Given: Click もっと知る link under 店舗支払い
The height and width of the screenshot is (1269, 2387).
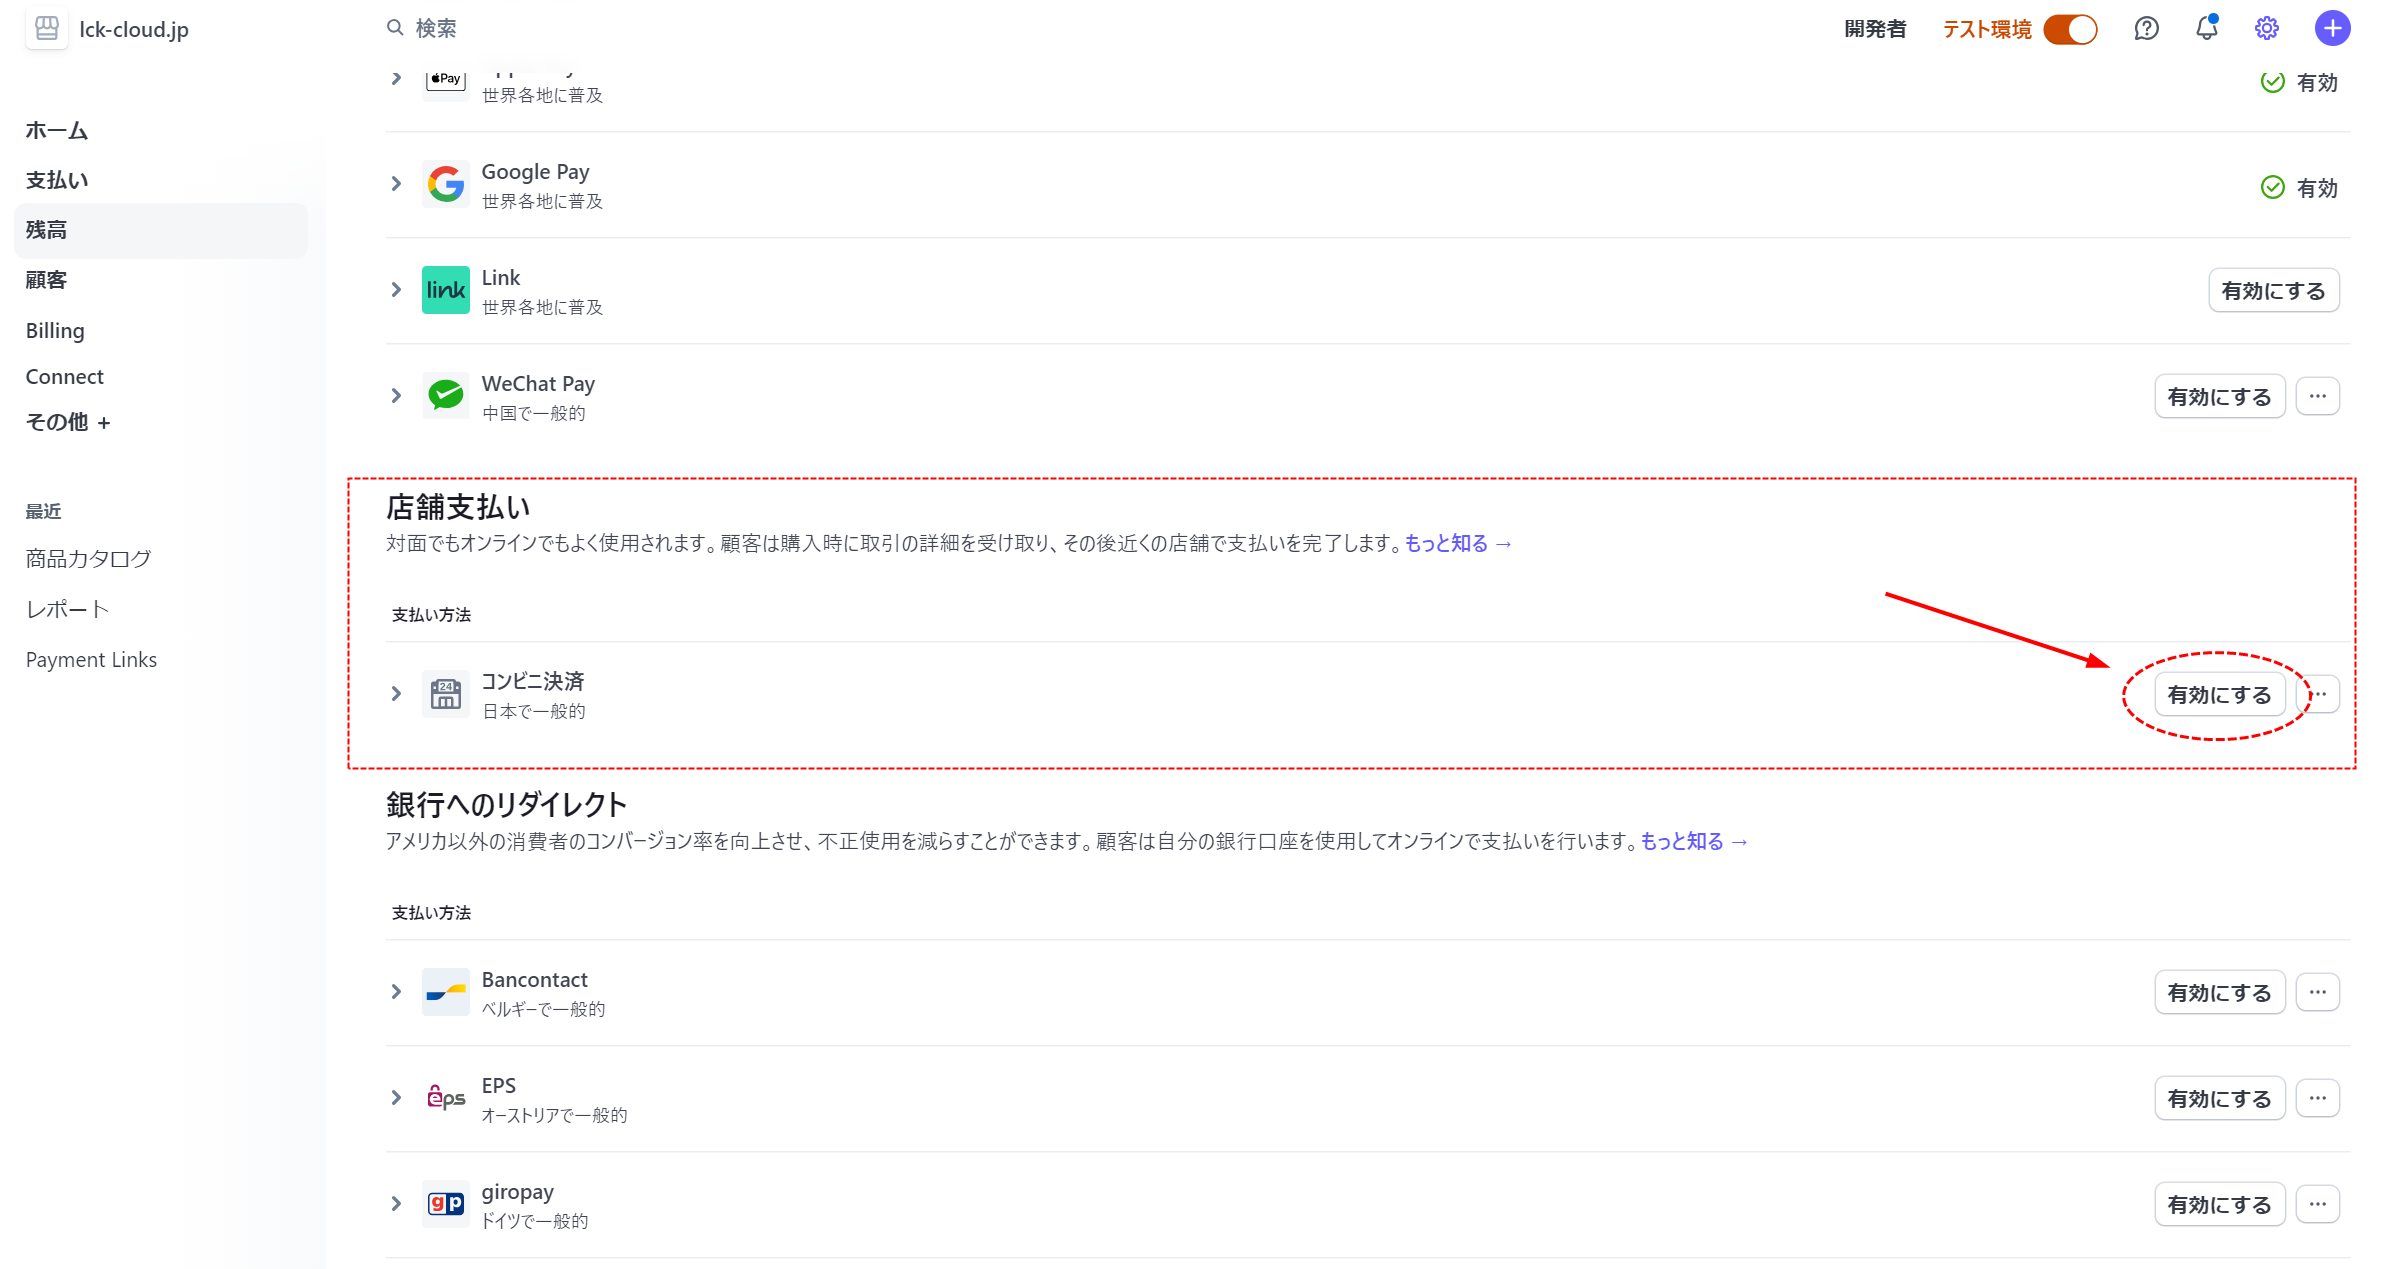Looking at the screenshot, I should [1458, 543].
